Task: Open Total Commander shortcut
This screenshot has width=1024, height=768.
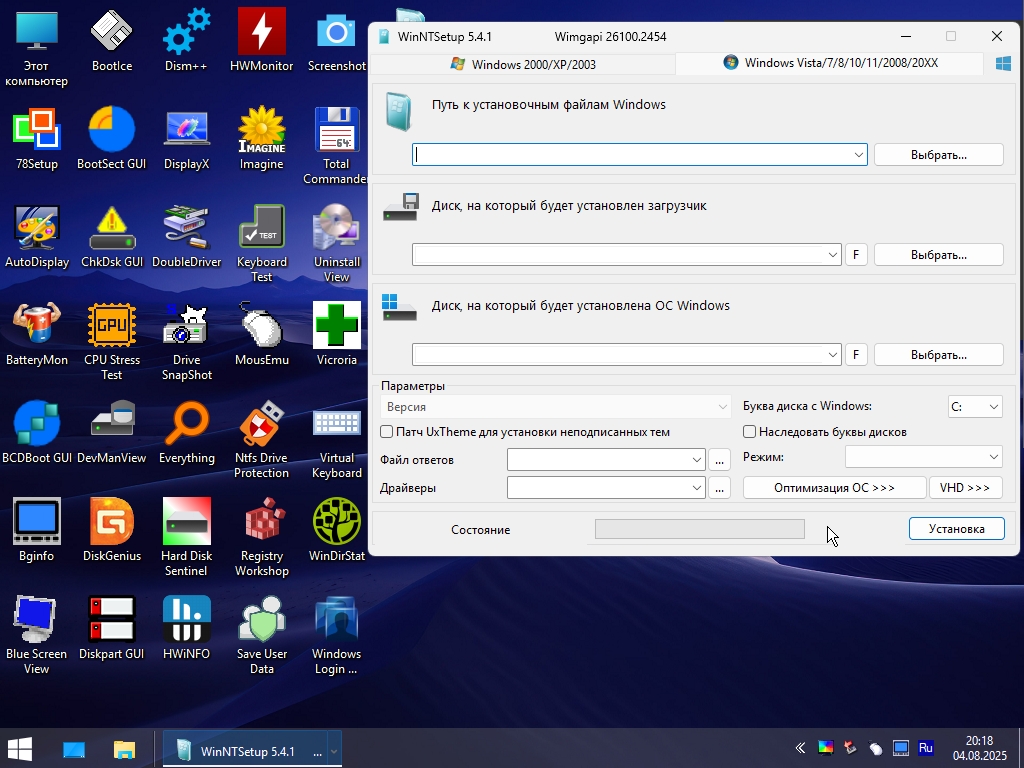Action: [x=336, y=146]
